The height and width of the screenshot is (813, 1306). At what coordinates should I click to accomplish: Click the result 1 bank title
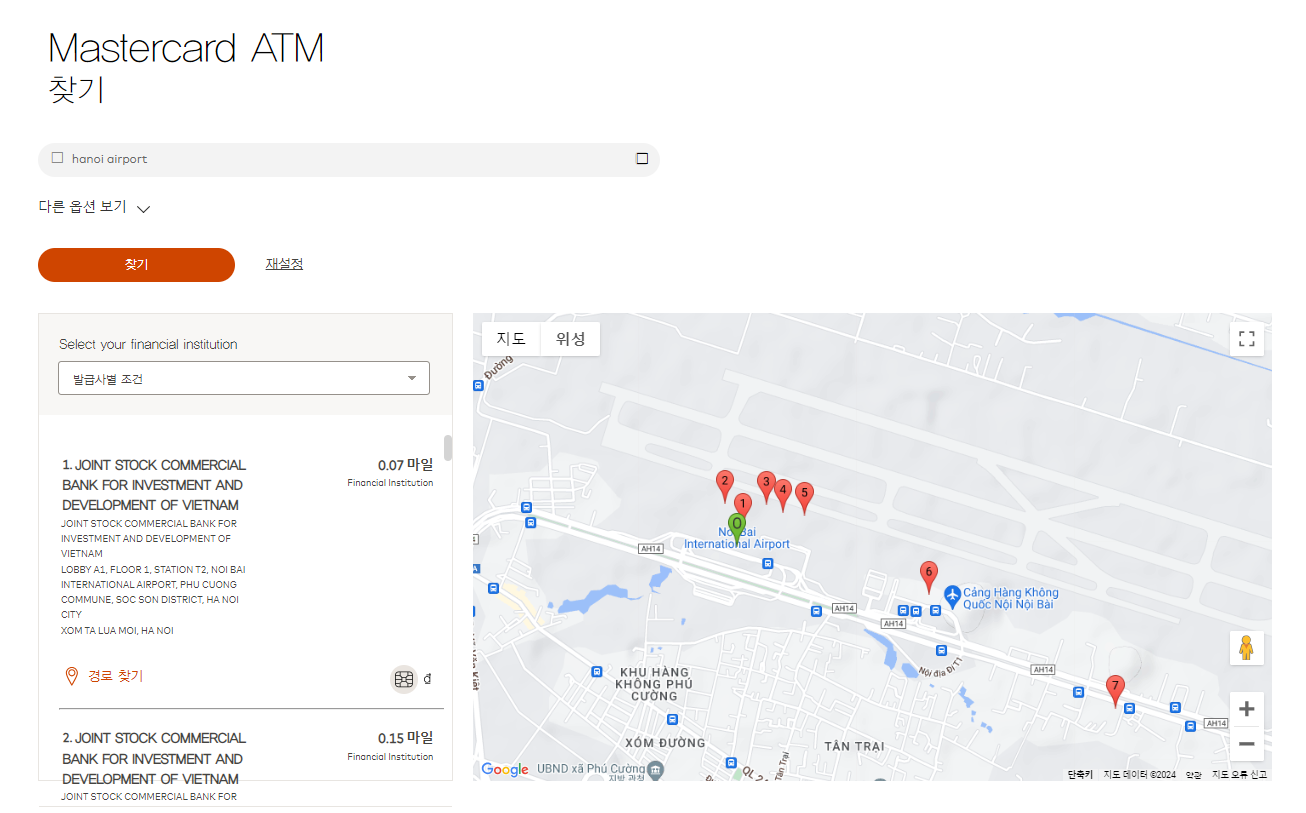[154, 485]
